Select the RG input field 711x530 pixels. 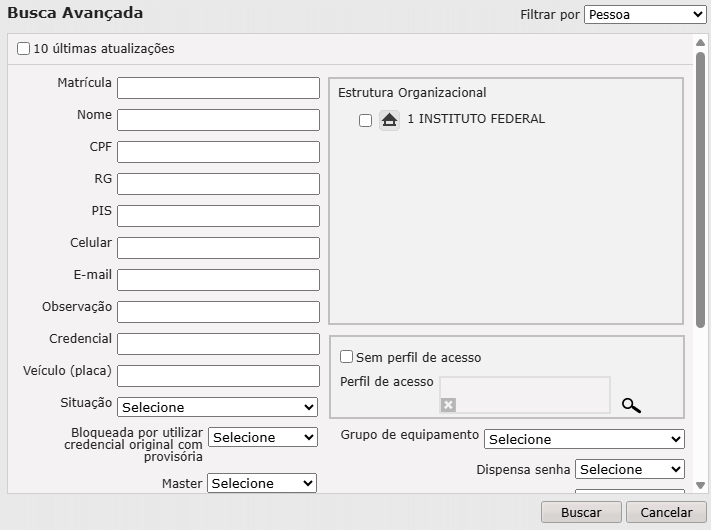(x=218, y=184)
